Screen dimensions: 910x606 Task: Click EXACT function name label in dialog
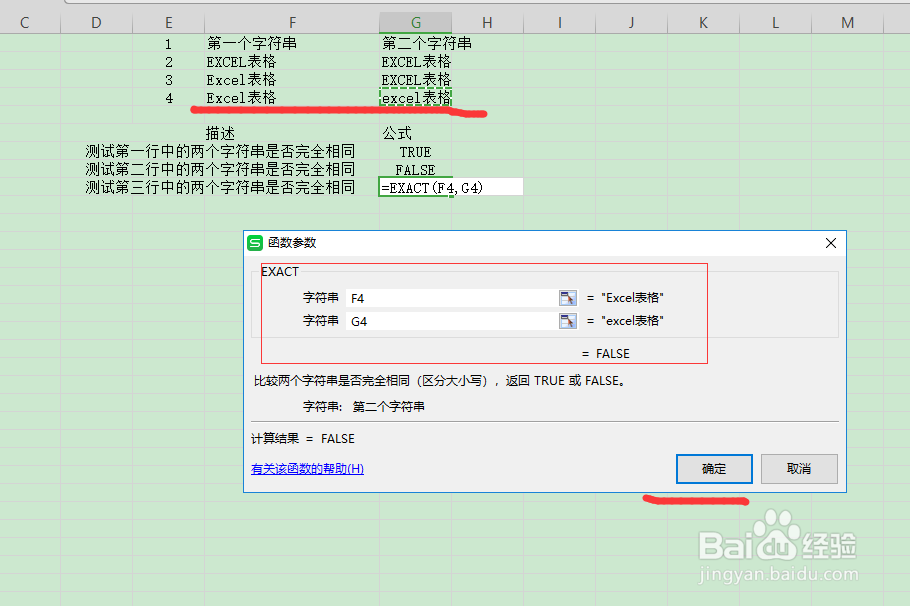click(280, 272)
